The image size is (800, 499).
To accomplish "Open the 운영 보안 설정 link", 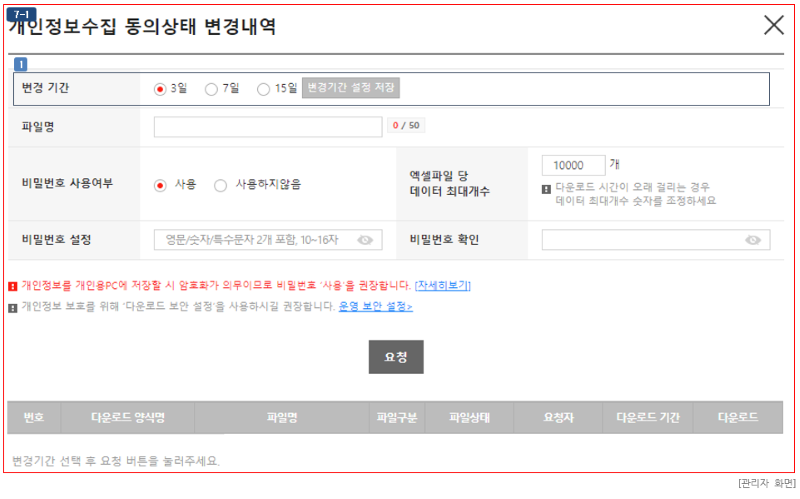I will [375, 307].
